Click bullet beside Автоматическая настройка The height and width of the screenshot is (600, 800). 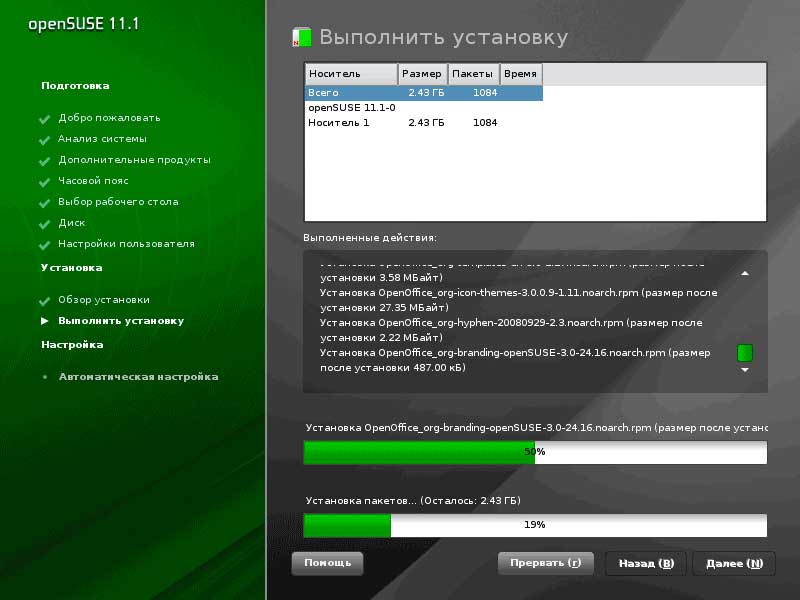(45, 377)
